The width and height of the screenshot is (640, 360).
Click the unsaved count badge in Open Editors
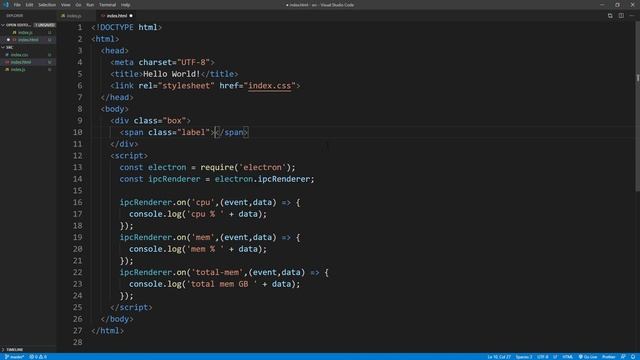44,25
